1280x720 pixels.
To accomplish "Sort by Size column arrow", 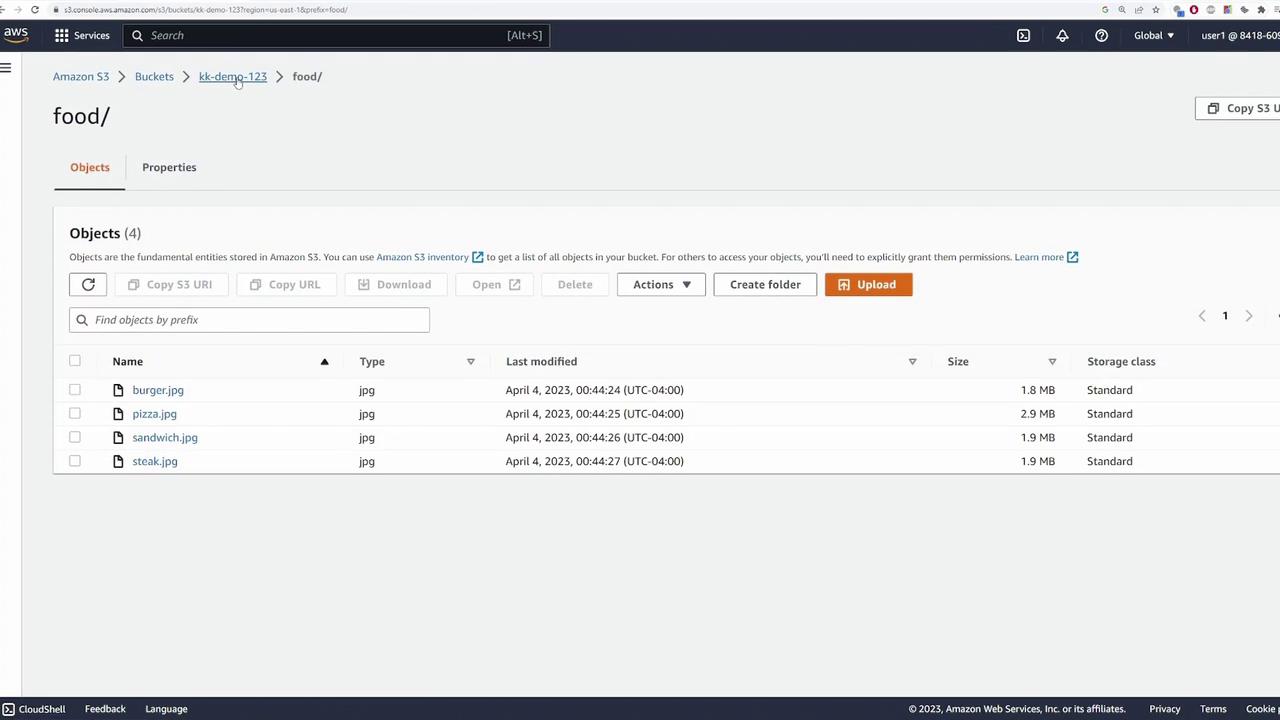I will 1052,361.
